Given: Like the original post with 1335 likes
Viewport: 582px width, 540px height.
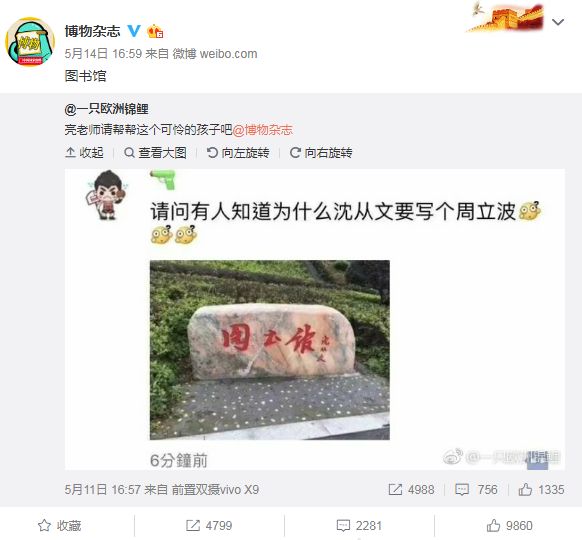Looking at the screenshot, I should [542, 490].
